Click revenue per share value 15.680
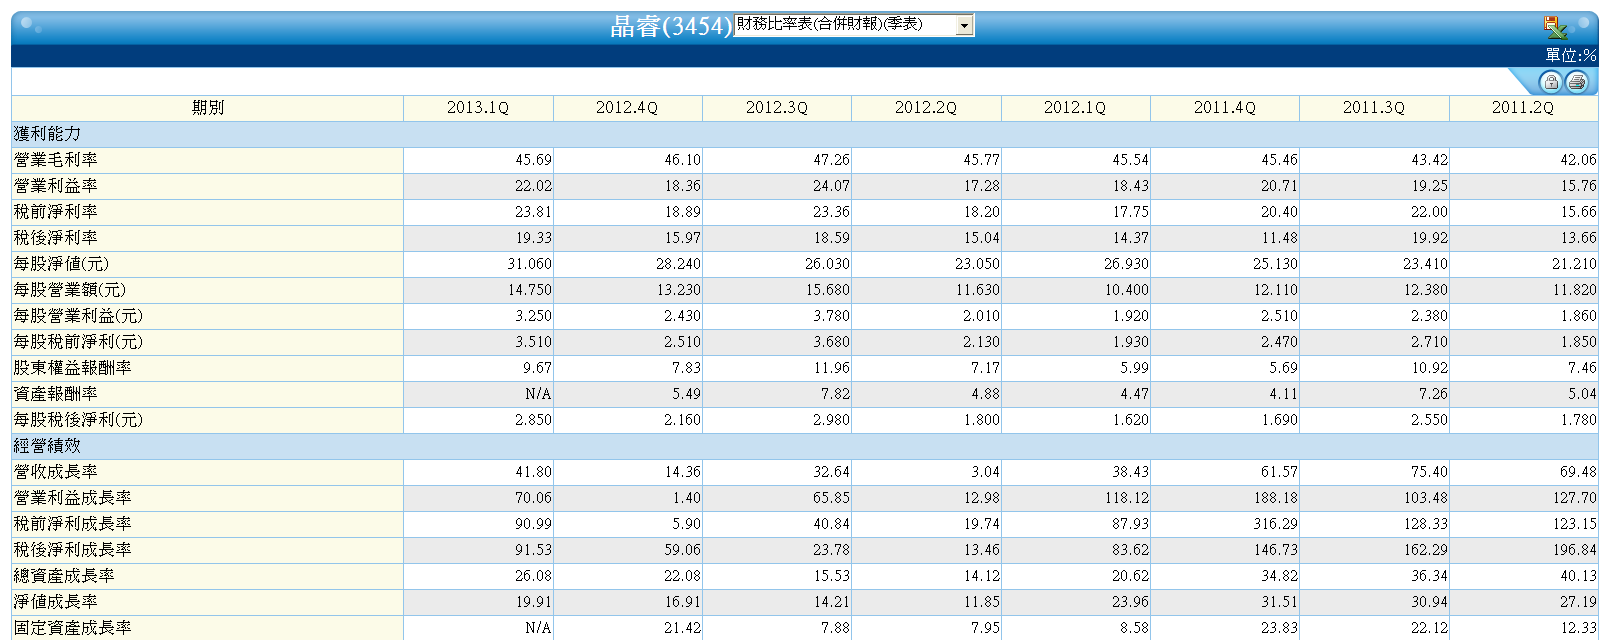The image size is (1613, 640). tap(828, 290)
